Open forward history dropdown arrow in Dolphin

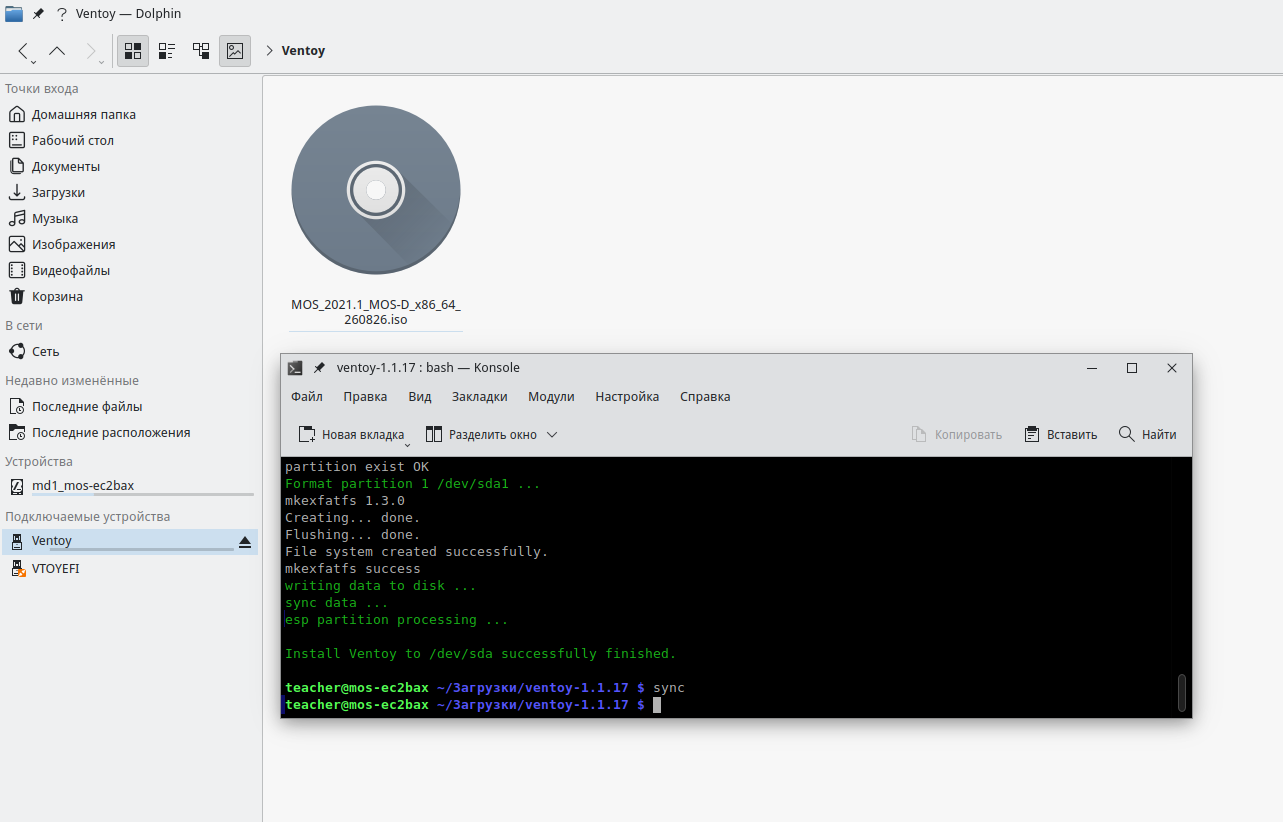[x=101, y=61]
